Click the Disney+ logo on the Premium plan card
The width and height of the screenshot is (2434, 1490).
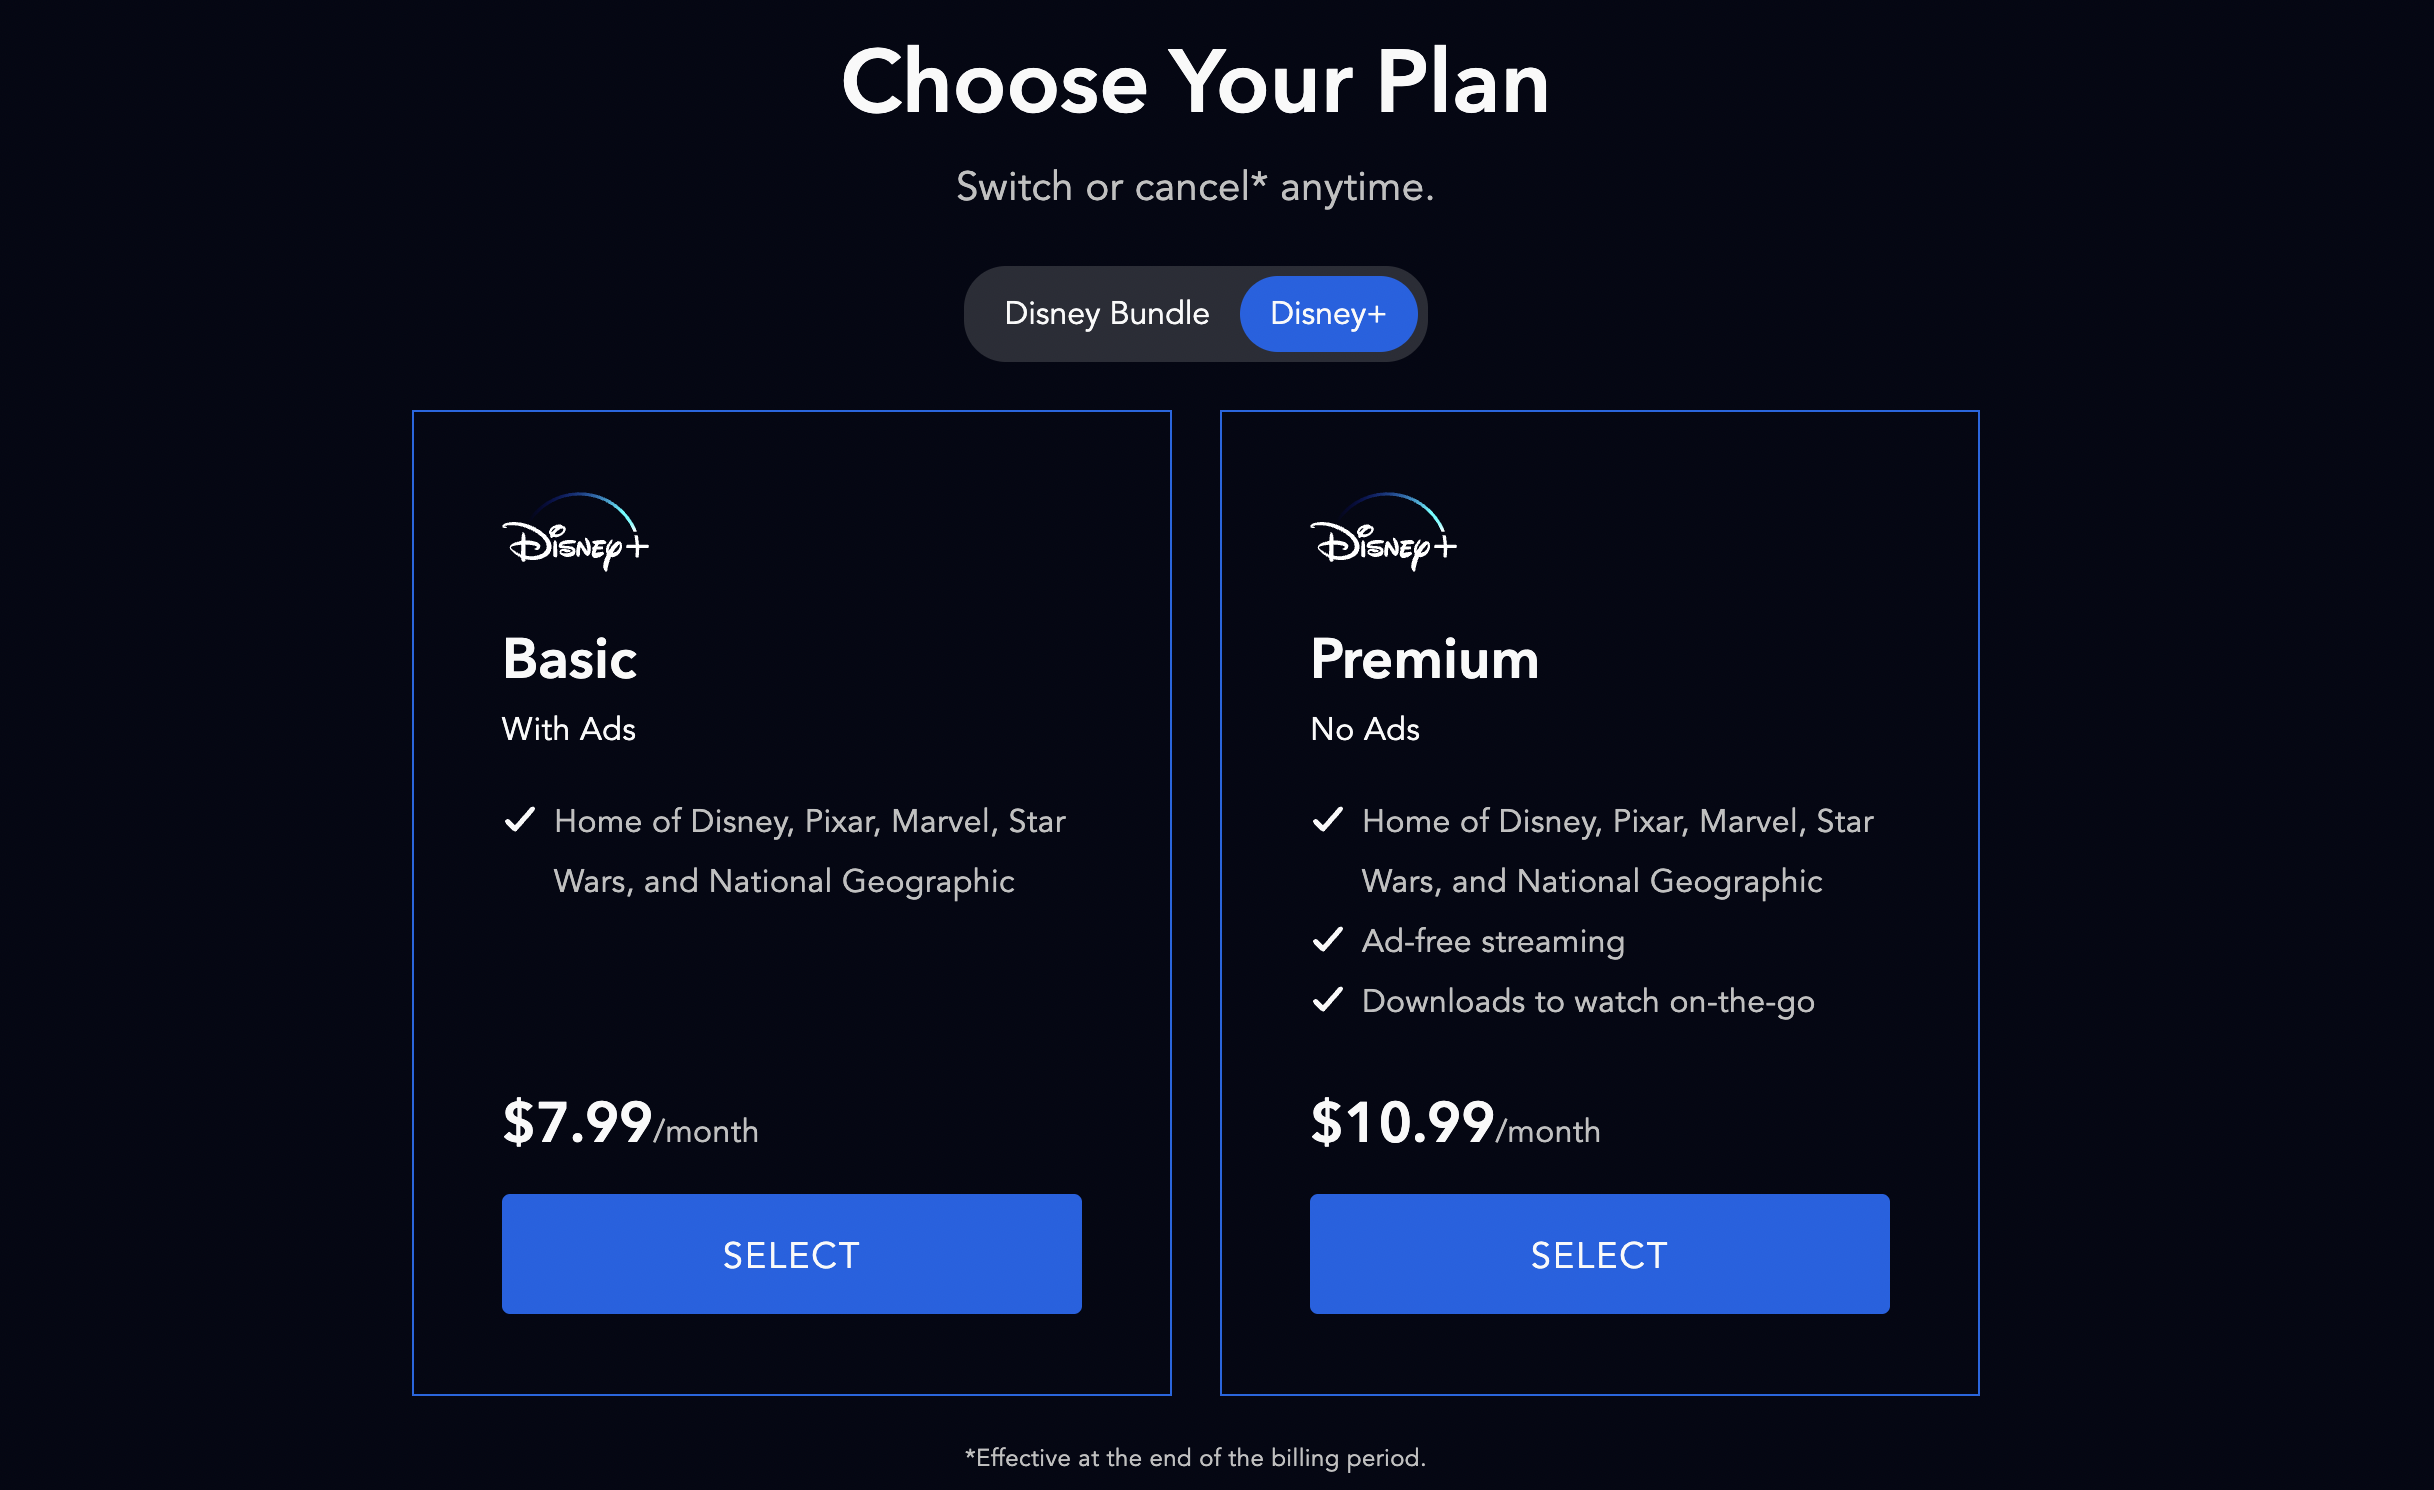coord(1384,540)
